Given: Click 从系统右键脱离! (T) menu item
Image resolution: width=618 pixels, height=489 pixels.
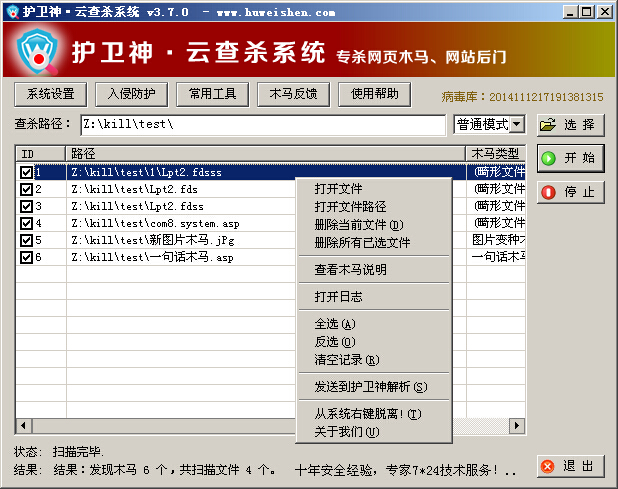Looking at the screenshot, I should 374,414.
